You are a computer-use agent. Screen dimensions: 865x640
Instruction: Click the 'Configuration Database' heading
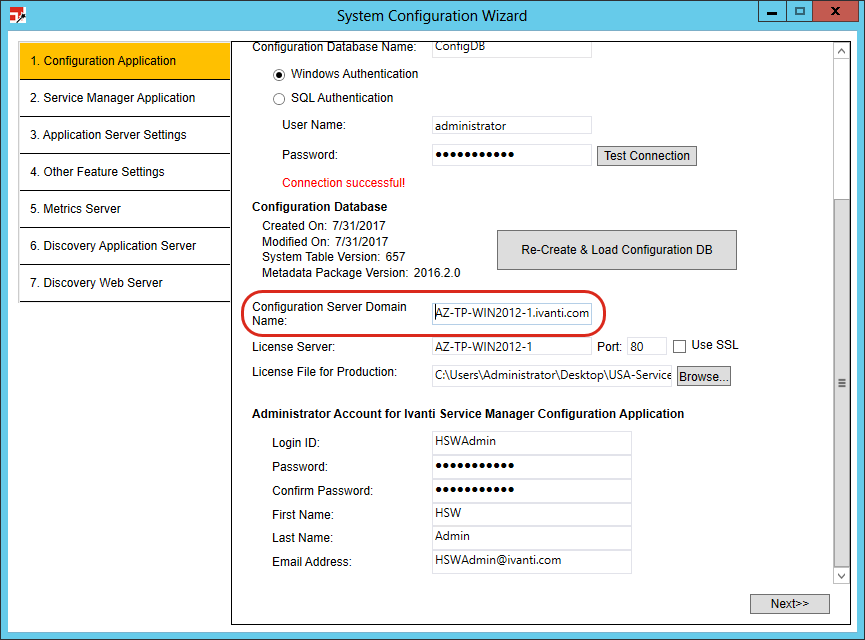[x=319, y=207]
